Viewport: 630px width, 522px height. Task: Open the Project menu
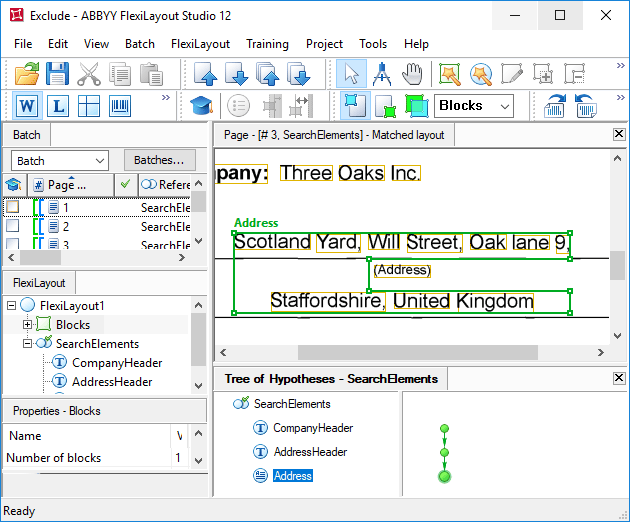[x=324, y=44]
